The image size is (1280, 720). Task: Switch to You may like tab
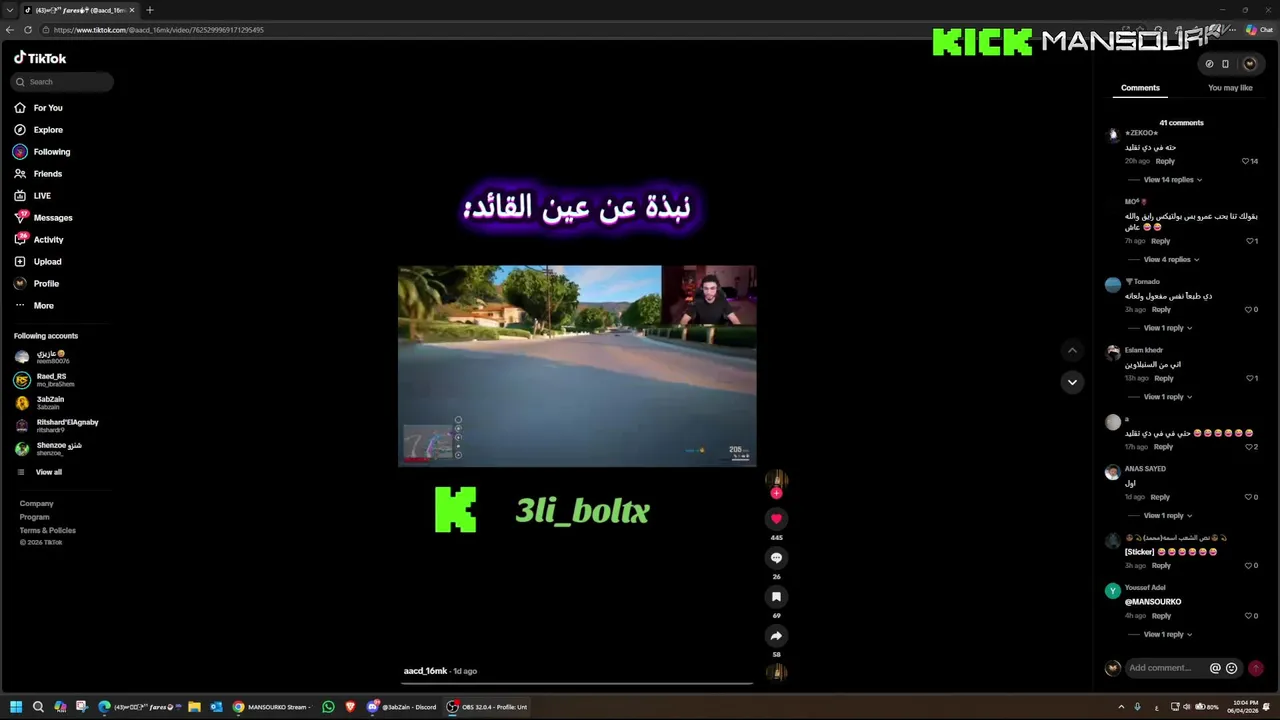pos(1230,88)
